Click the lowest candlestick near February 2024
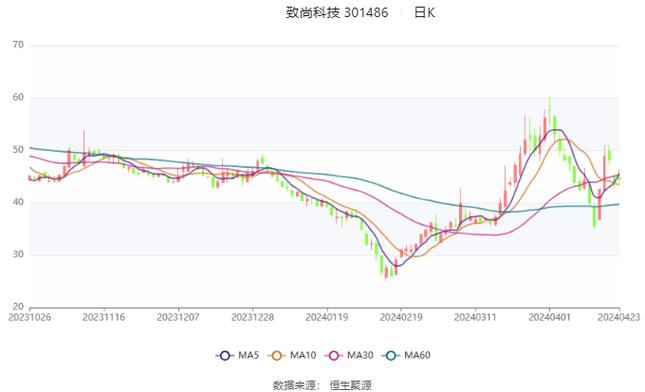645x392 pixels. [x=386, y=272]
